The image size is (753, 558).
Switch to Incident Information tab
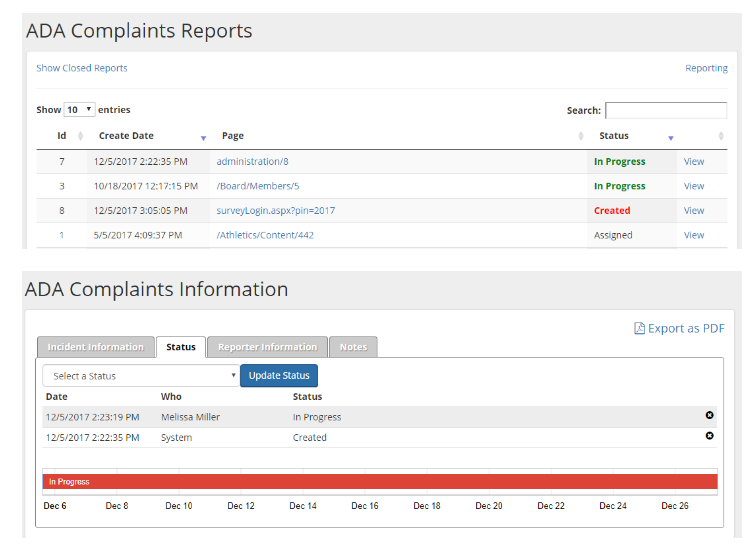tap(96, 347)
